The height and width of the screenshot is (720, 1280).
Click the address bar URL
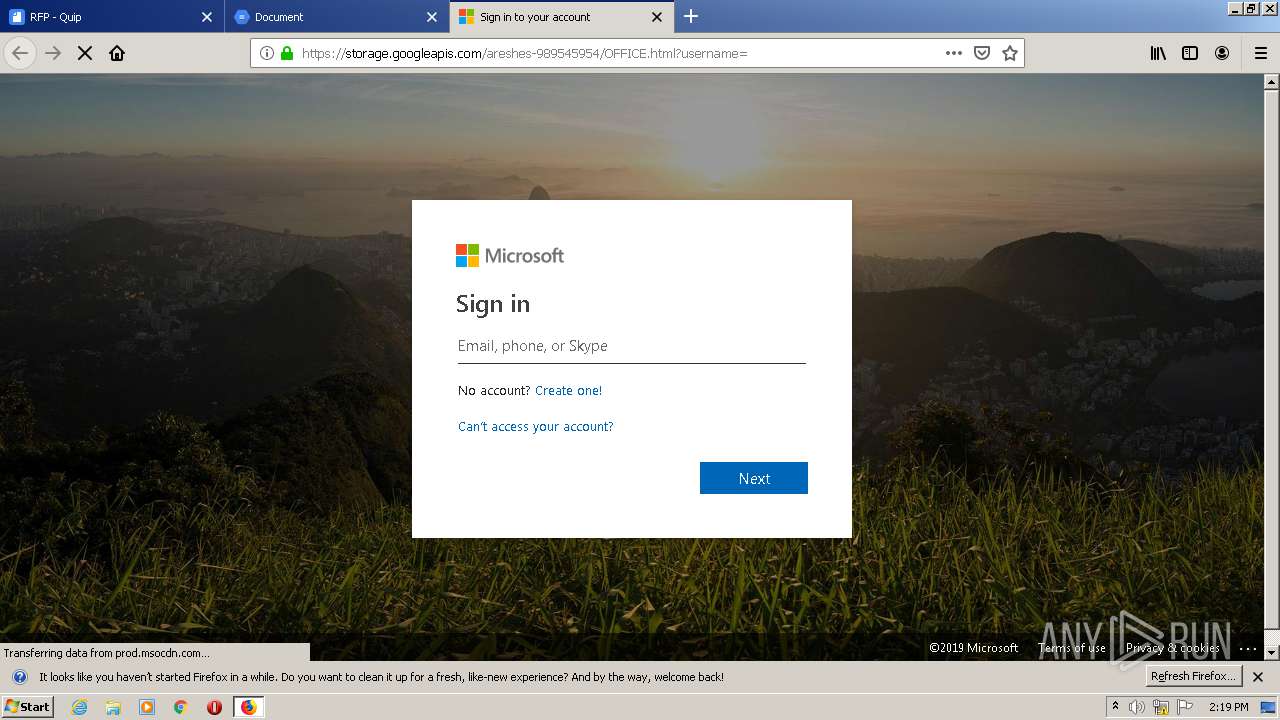click(524, 53)
